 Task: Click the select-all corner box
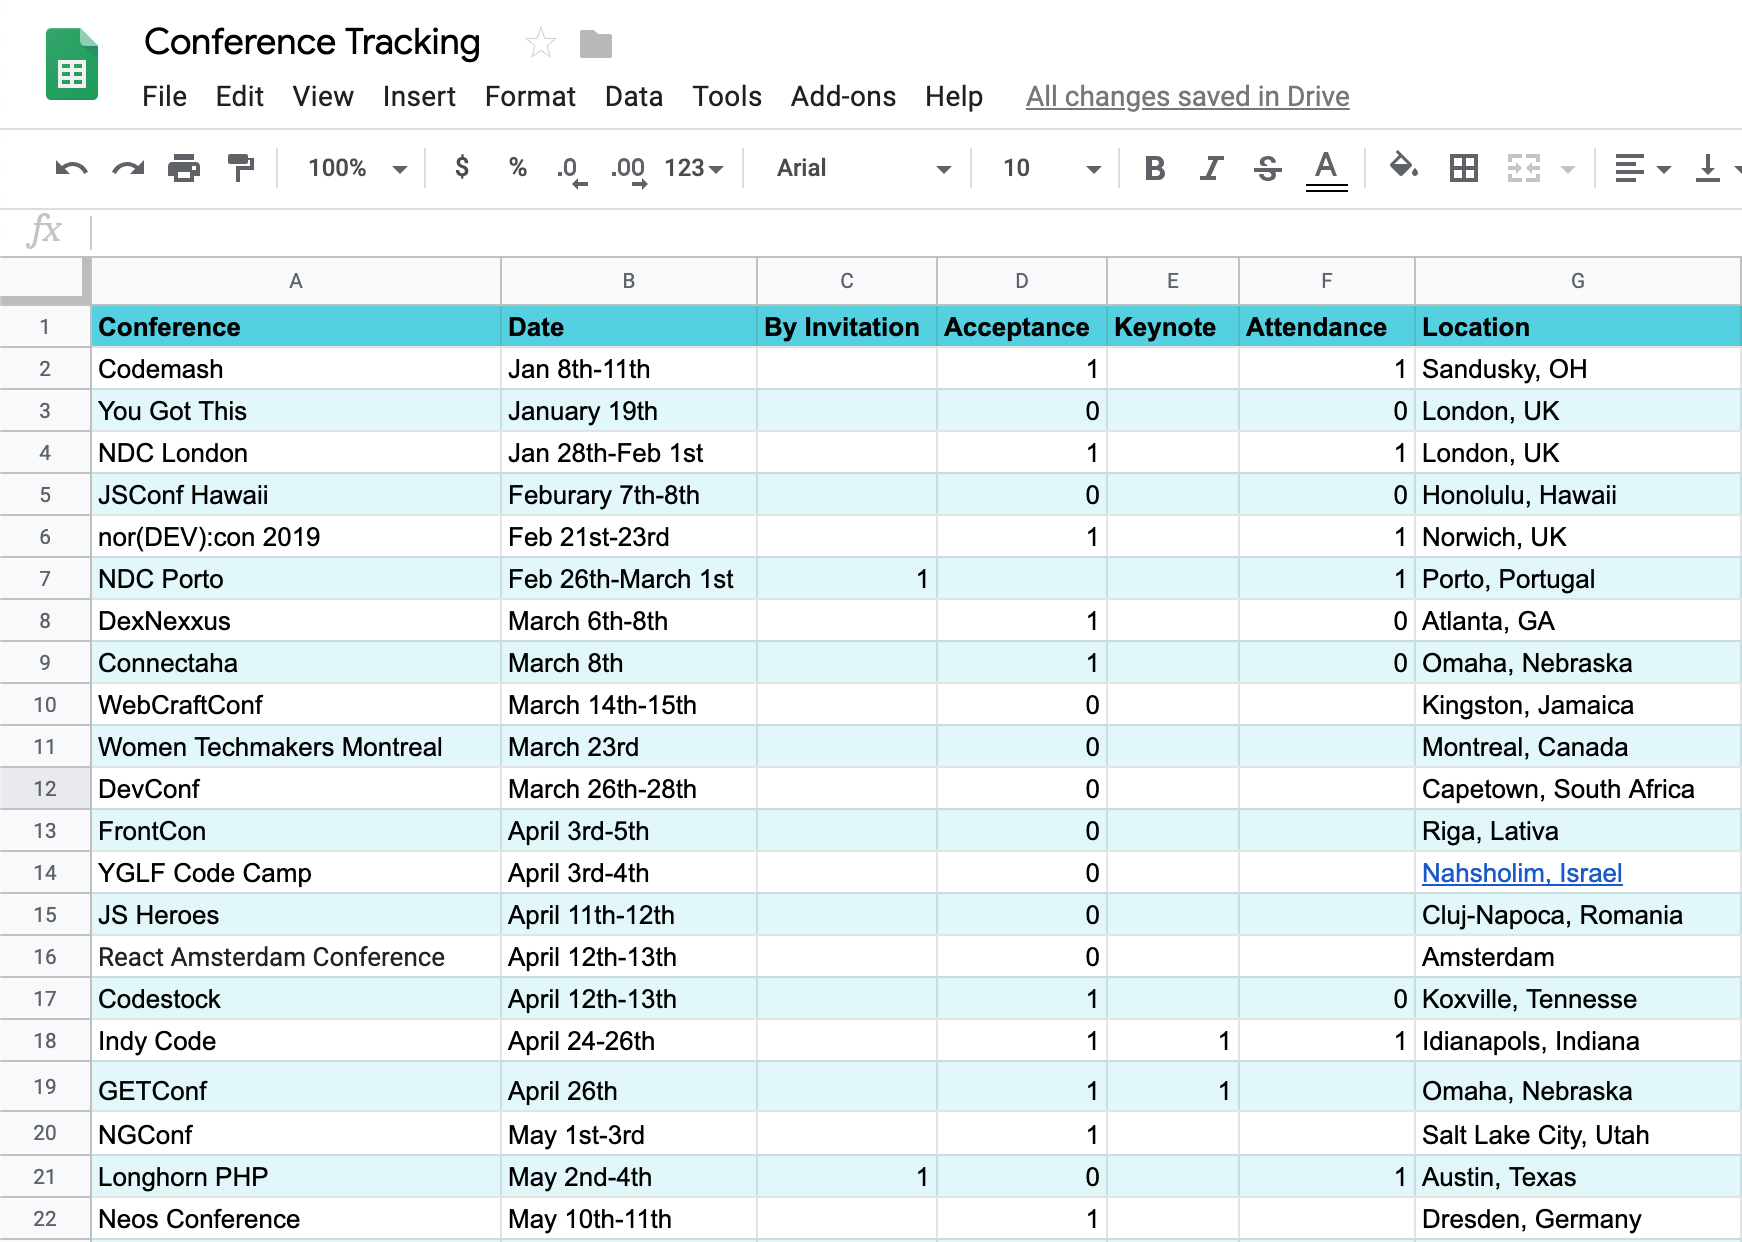pyautogui.click(x=44, y=280)
